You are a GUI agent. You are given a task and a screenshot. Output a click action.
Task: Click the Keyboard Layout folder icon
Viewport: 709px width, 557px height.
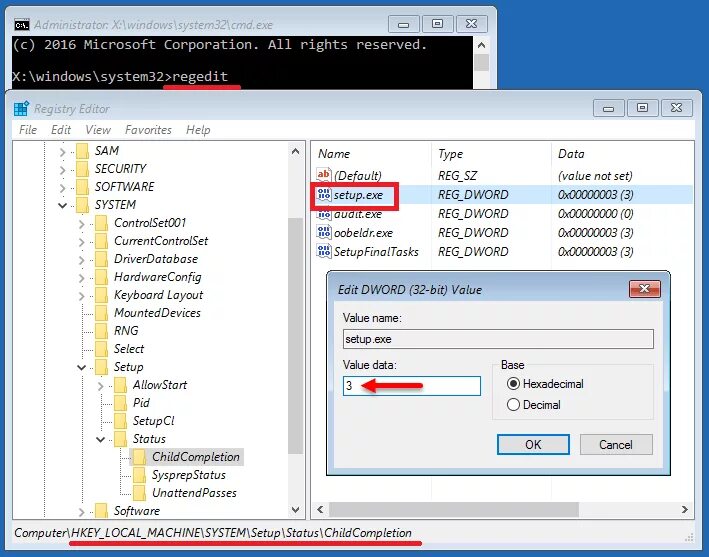coord(102,296)
